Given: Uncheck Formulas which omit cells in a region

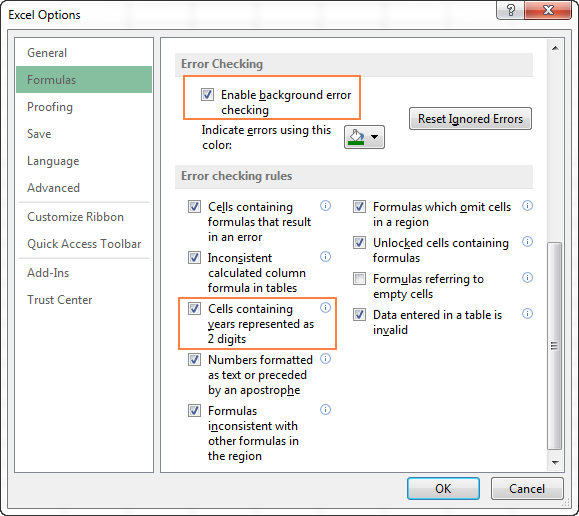Looking at the screenshot, I should (359, 206).
